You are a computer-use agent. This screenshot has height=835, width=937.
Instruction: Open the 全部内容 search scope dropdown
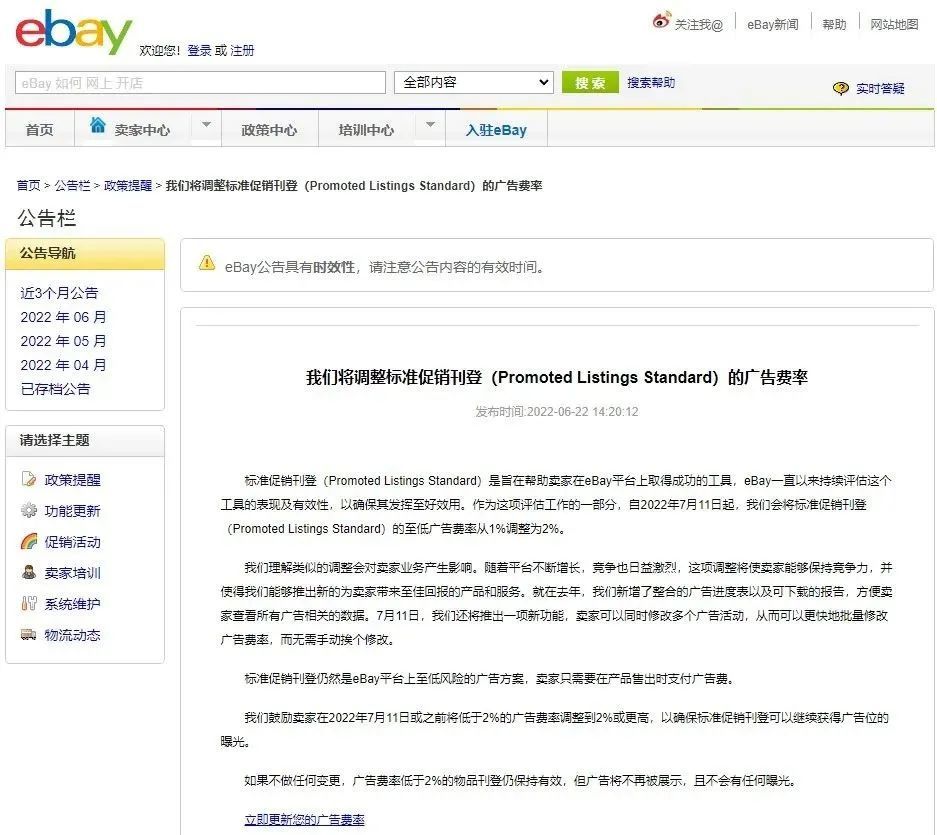click(474, 82)
